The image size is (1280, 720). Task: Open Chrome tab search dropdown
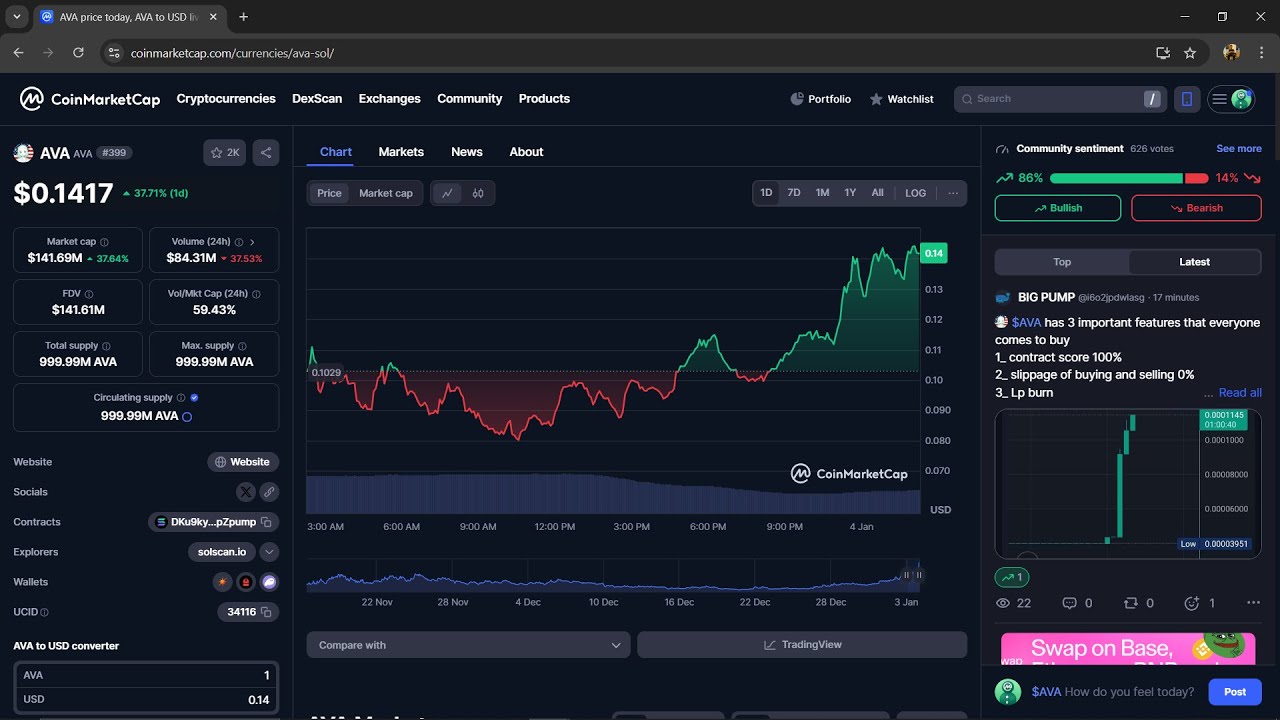17,17
